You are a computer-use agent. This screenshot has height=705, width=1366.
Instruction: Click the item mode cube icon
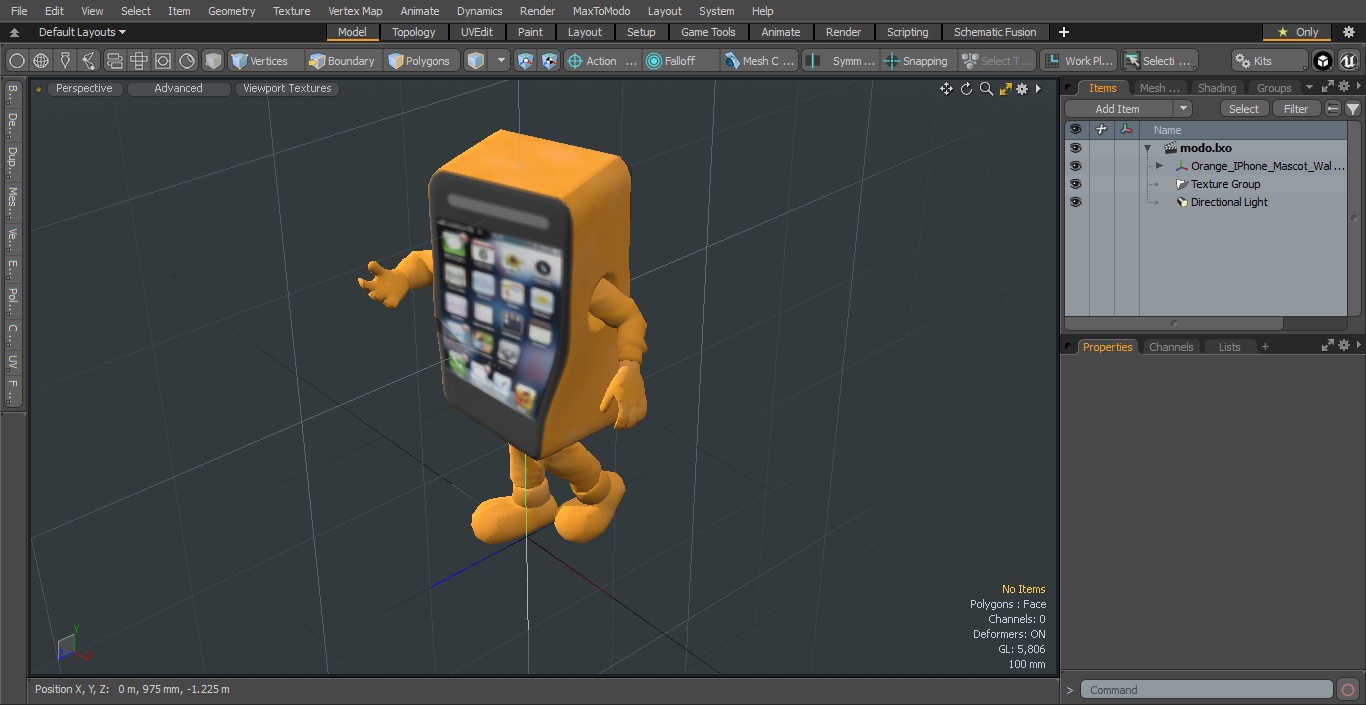click(x=476, y=61)
